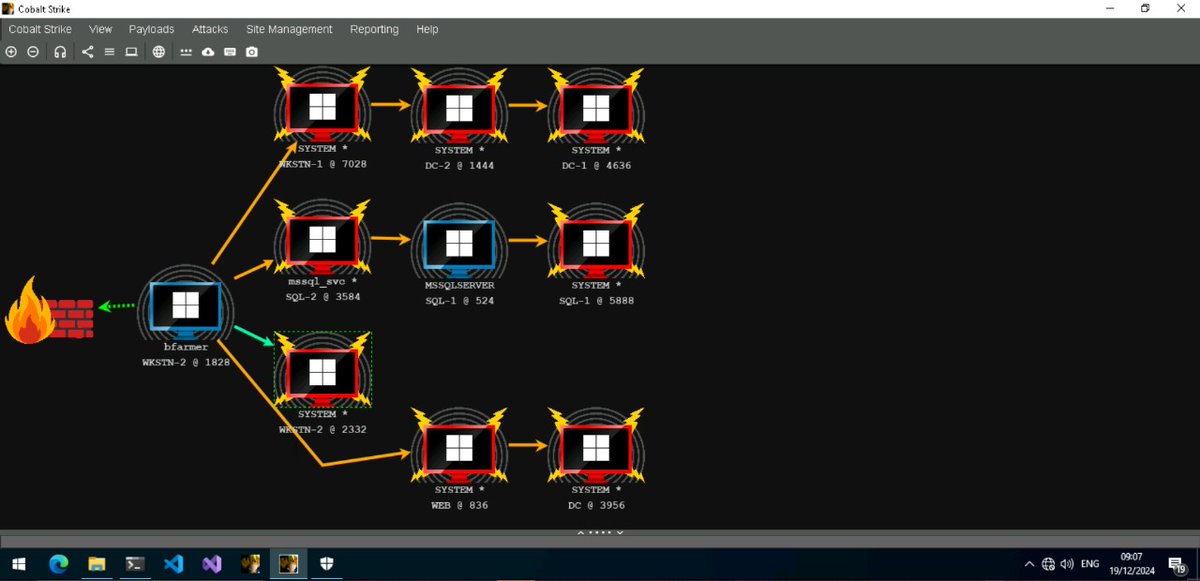Viewport: 1200px width, 581px height.
Task: Select the WEB @ 836 beacon icon
Action: [x=459, y=447]
